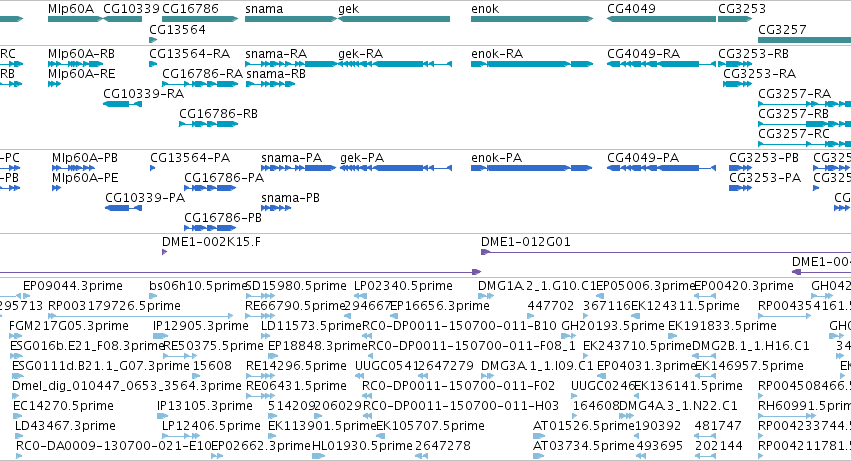Click transcript CG13564-RA

pyautogui.click(x=189, y=54)
